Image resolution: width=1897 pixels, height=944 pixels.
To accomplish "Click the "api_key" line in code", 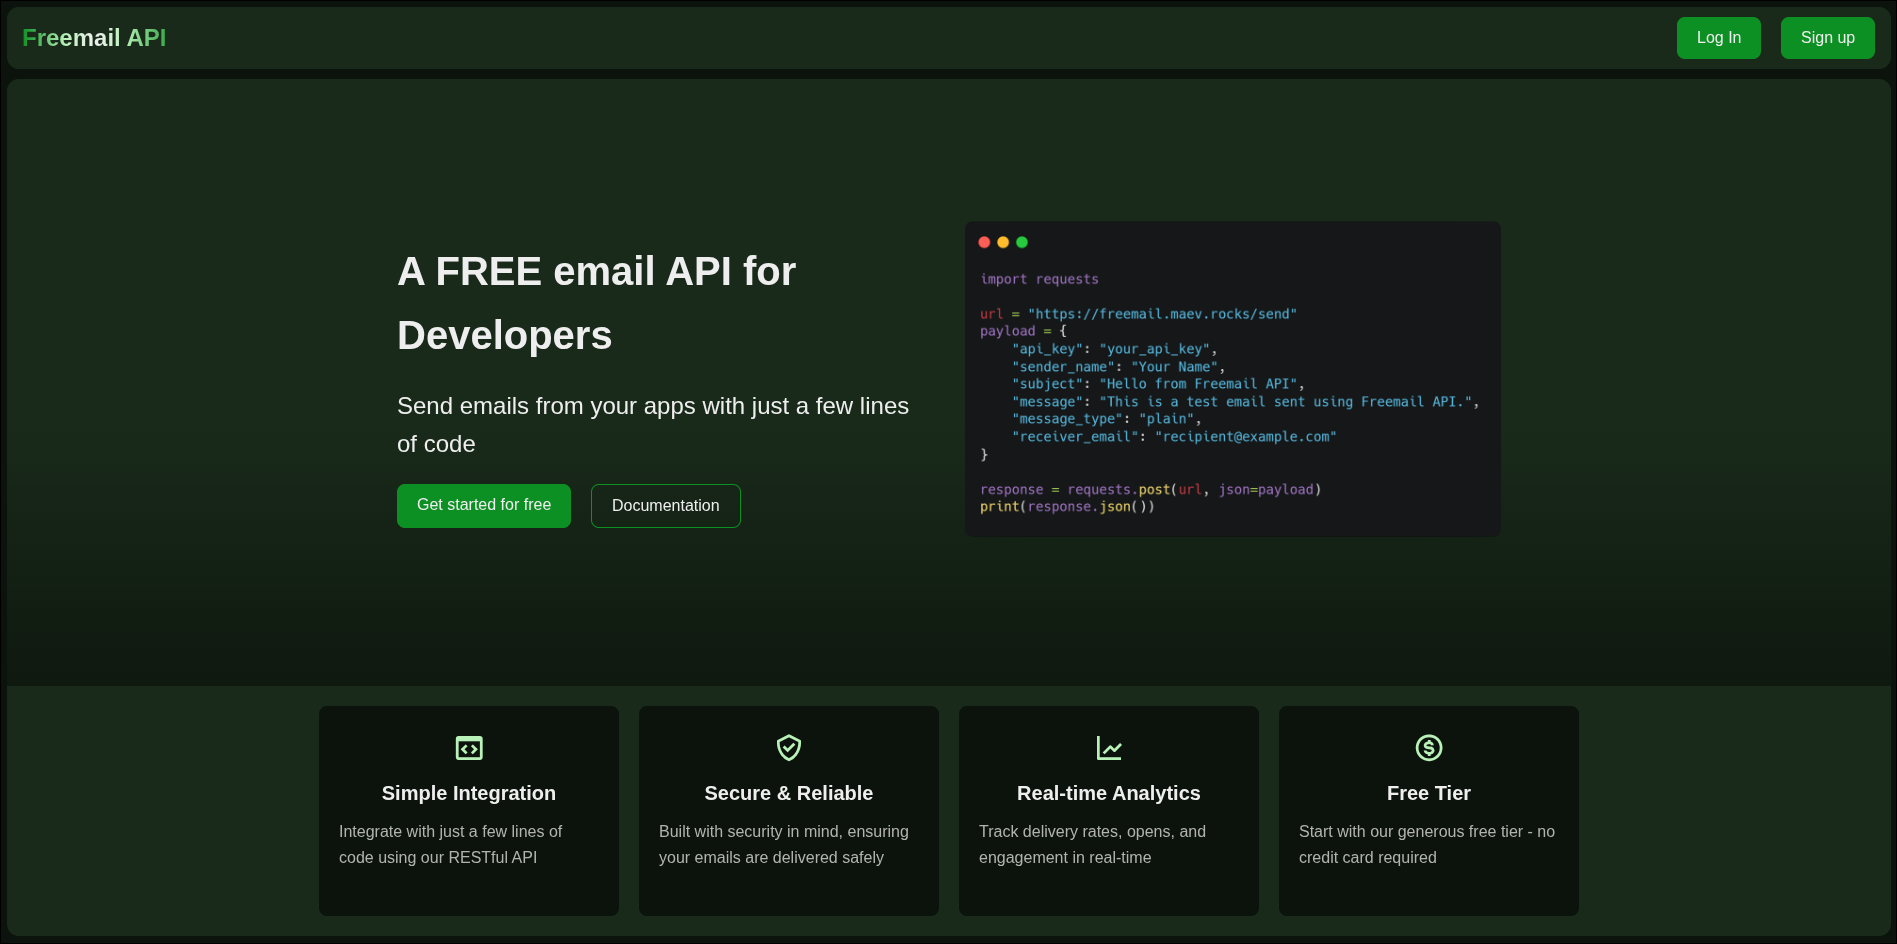I will click(x=1114, y=349).
